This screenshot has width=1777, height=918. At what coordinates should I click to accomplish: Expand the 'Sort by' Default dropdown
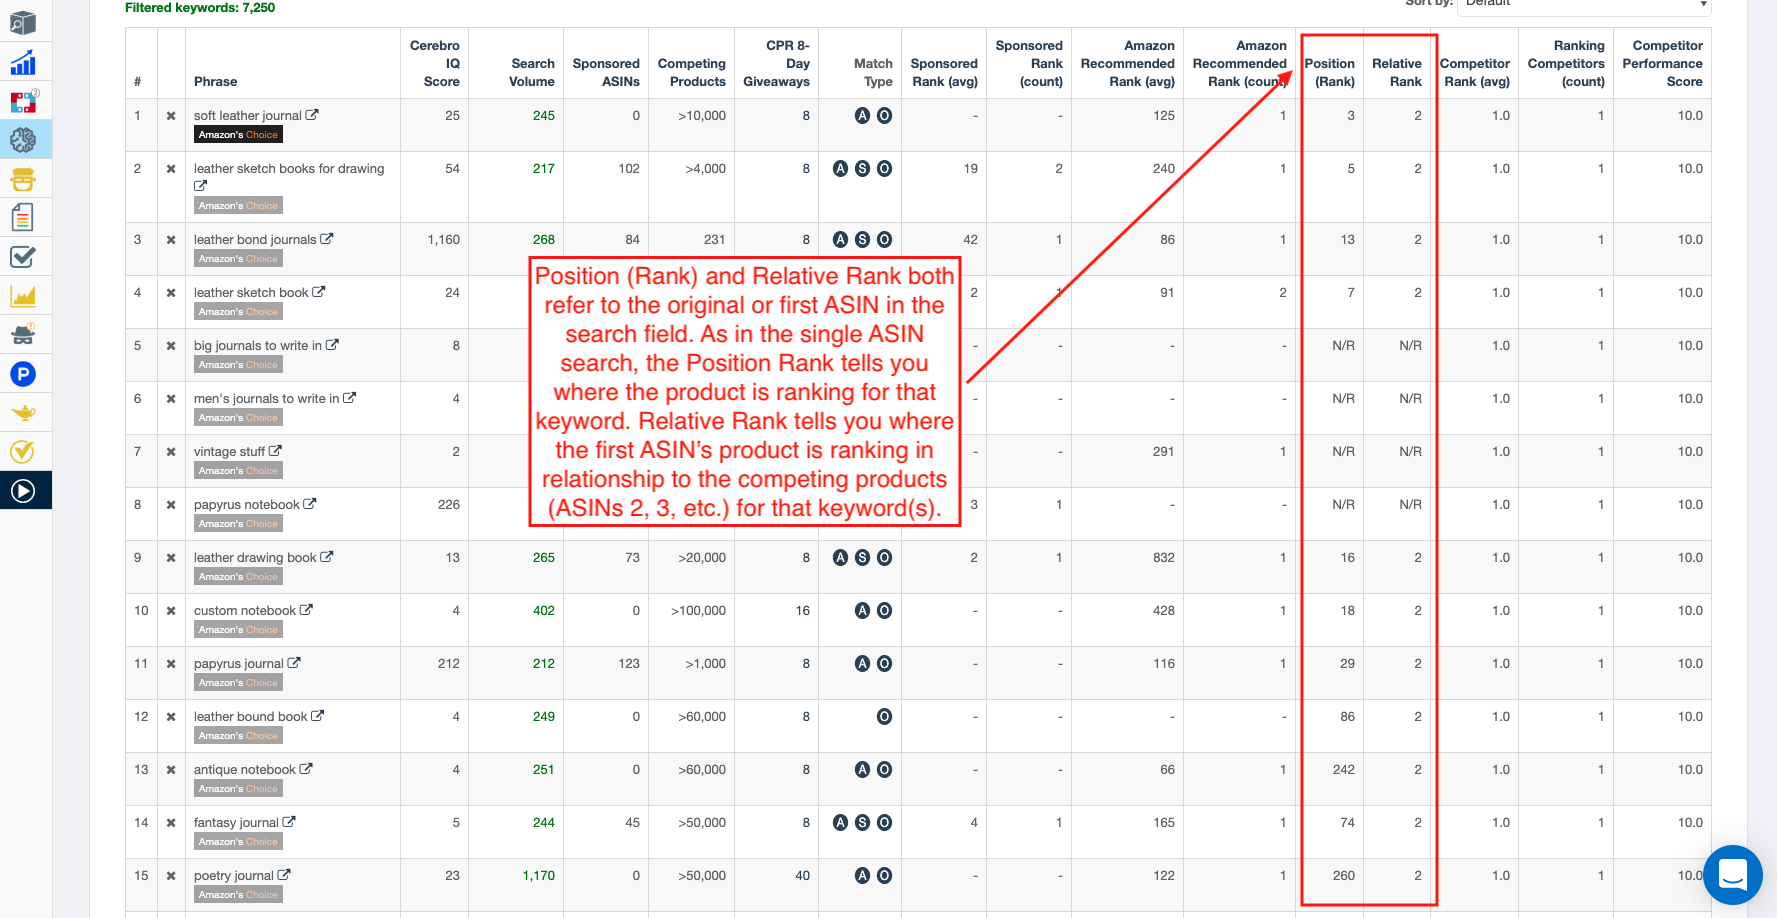point(1585,5)
